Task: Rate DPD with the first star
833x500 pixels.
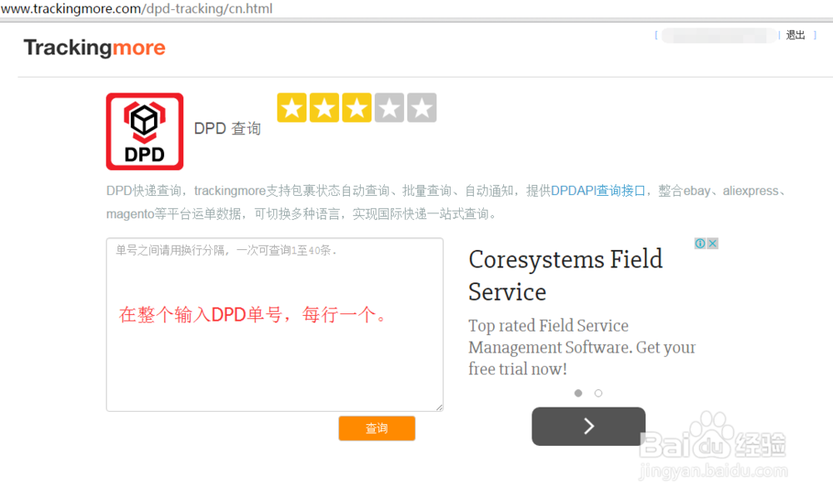Action: [292, 108]
